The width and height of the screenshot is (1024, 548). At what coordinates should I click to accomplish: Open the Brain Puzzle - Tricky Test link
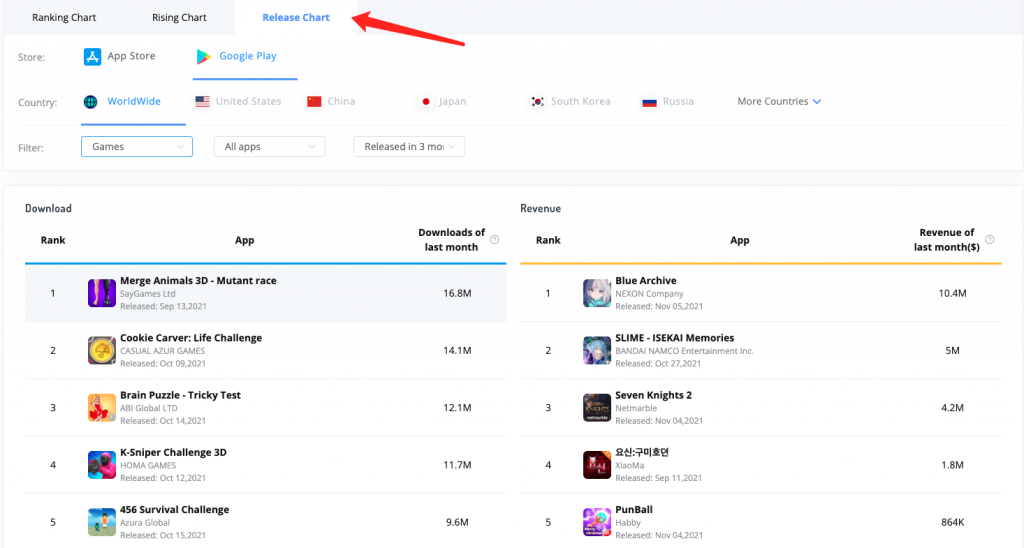tap(180, 395)
